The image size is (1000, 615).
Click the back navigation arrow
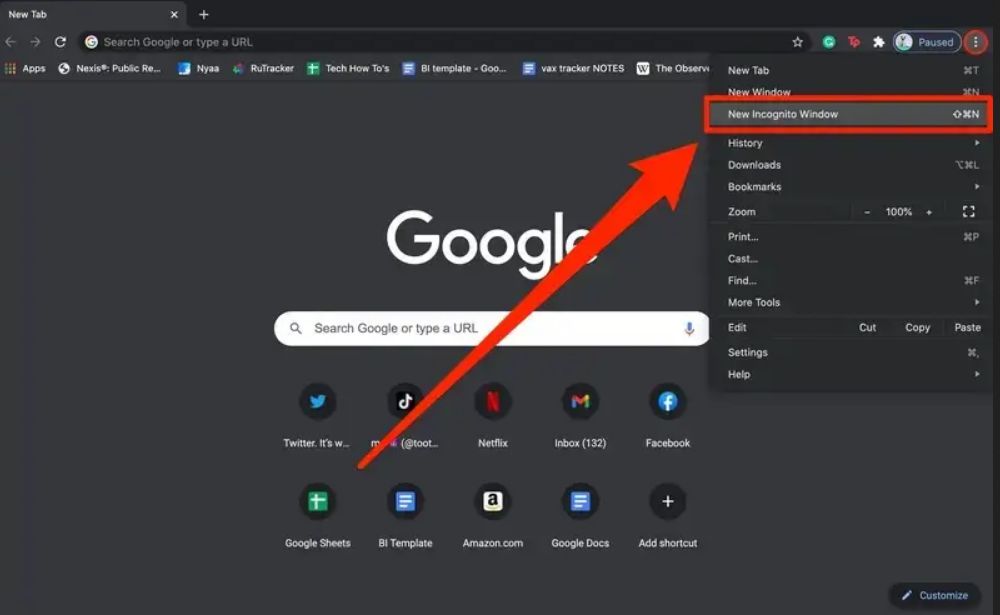(x=10, y=42)
